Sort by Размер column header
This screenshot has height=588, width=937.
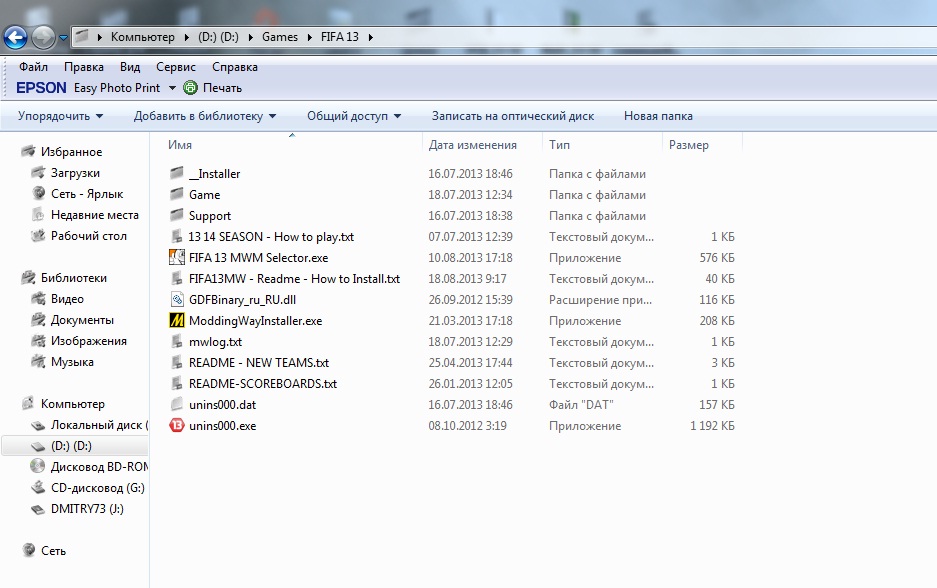tap(688, 145)
